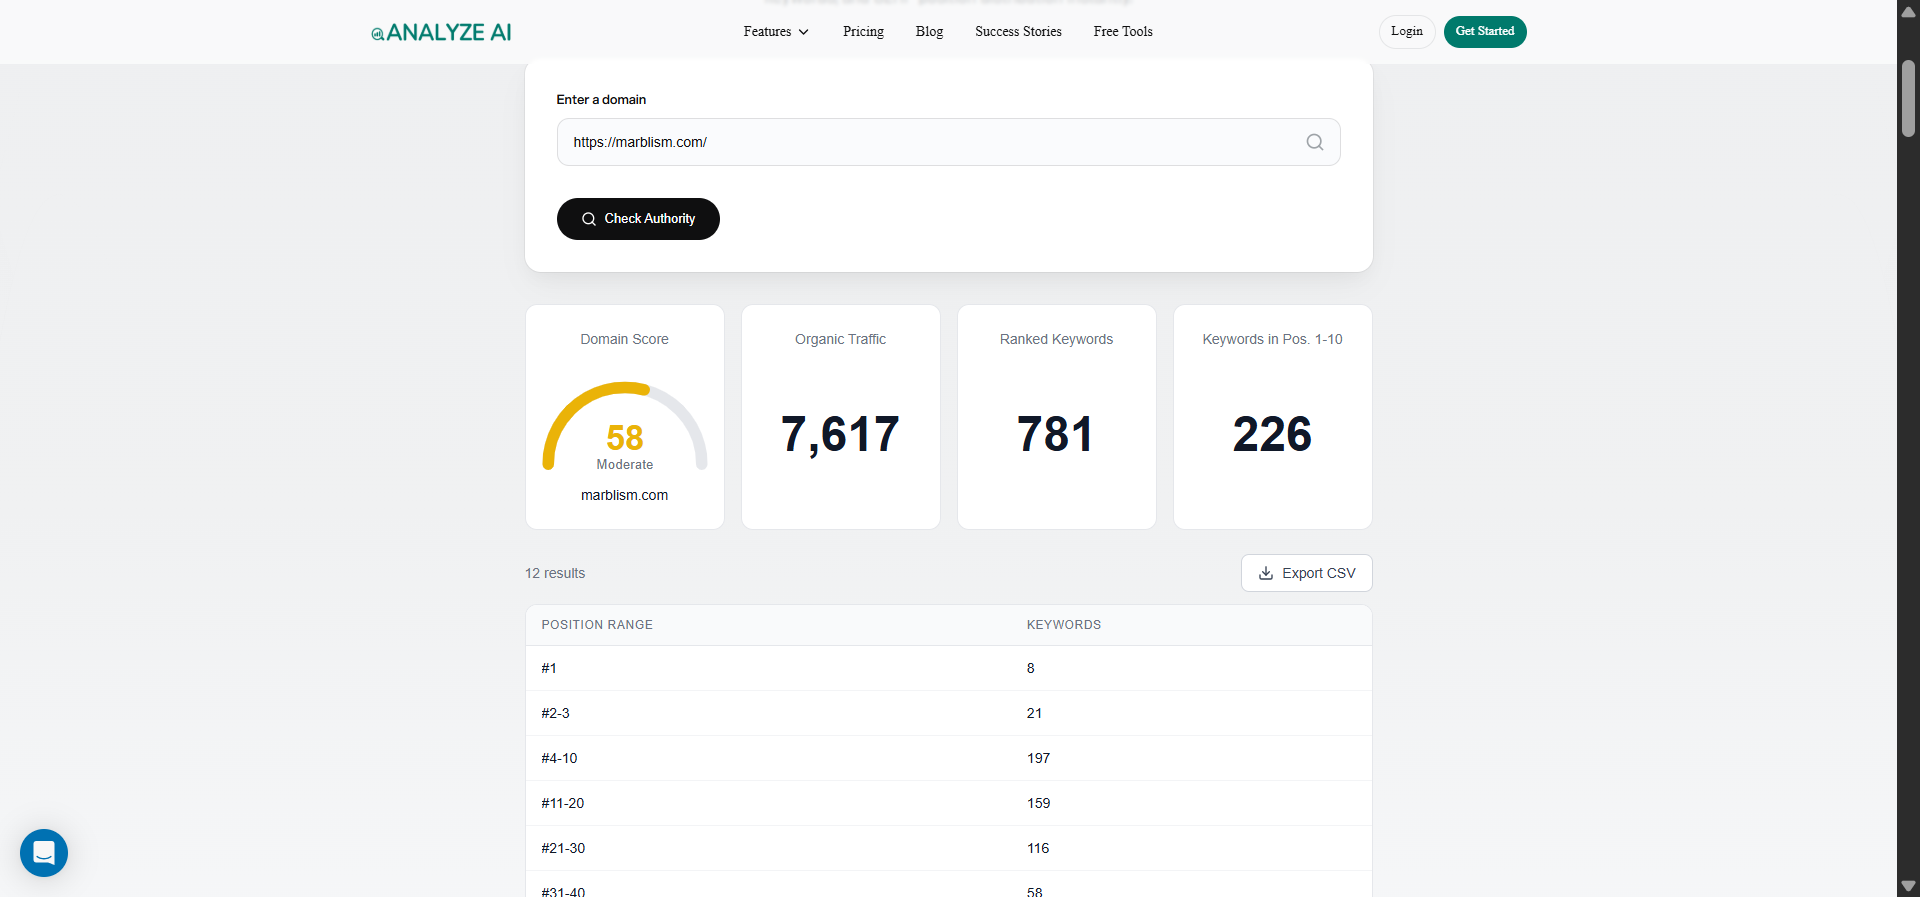1920x897 pixels.
Task: Click keyword count 197
Action: coord(1038,758)
